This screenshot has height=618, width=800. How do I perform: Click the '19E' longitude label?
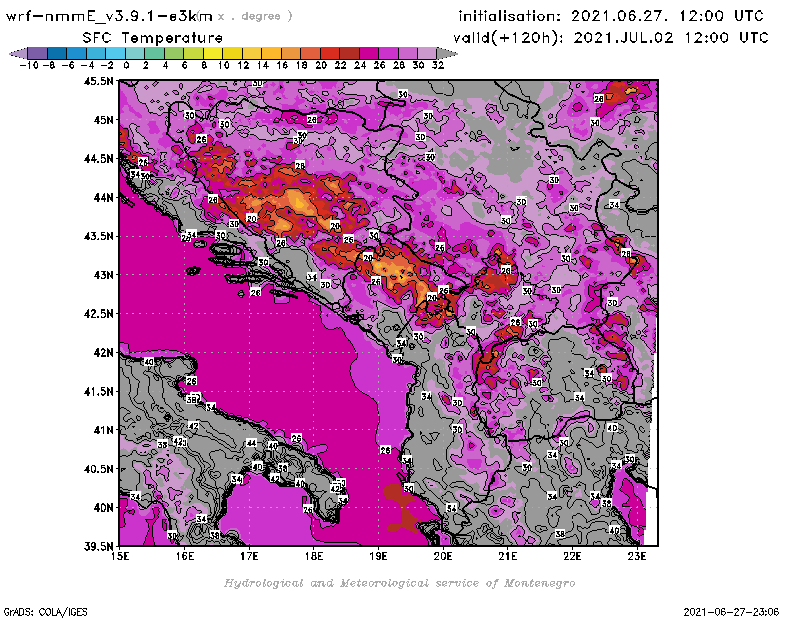tap(378, 556)
